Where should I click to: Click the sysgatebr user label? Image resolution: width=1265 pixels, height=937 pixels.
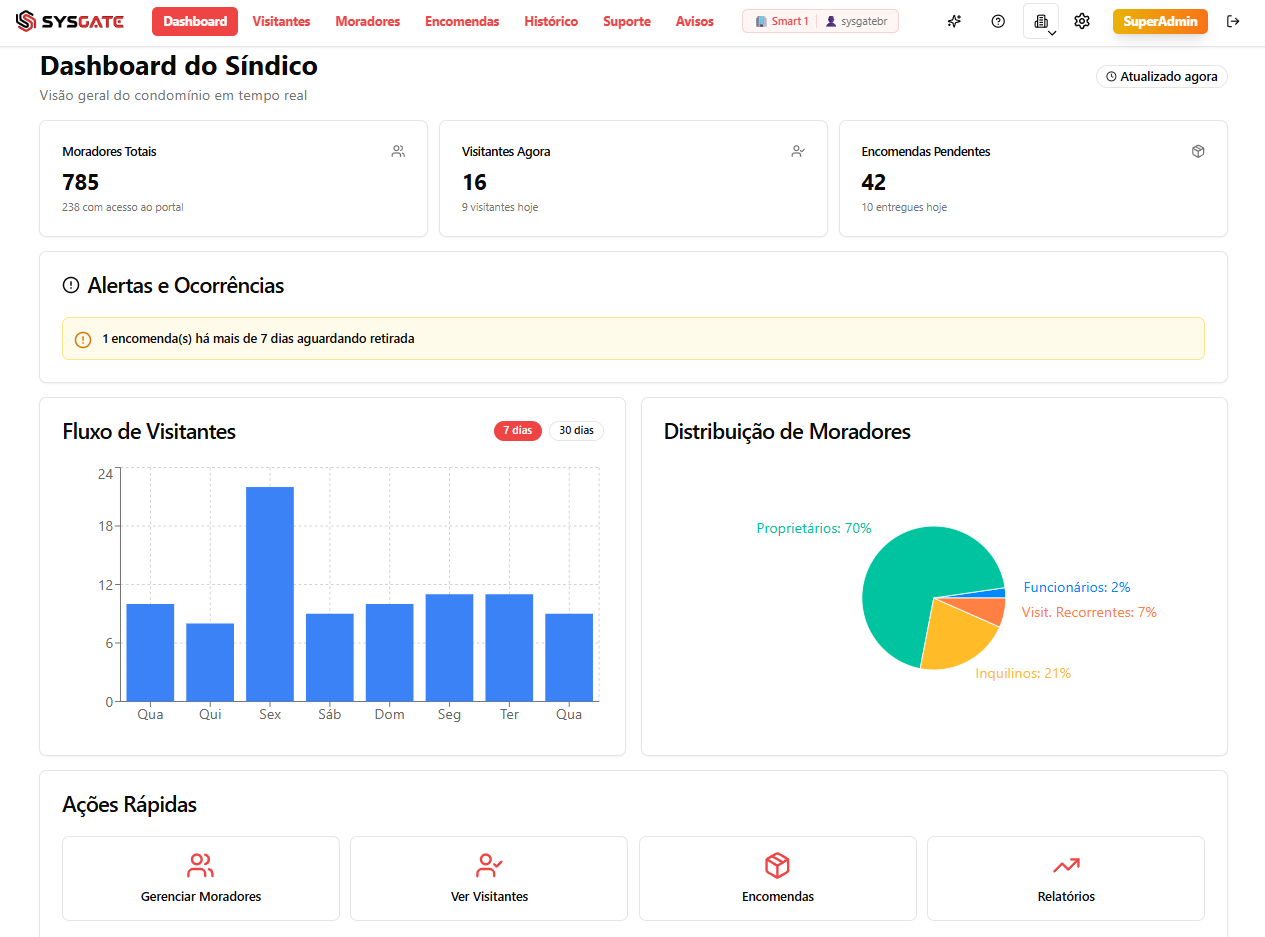[857, 21]
